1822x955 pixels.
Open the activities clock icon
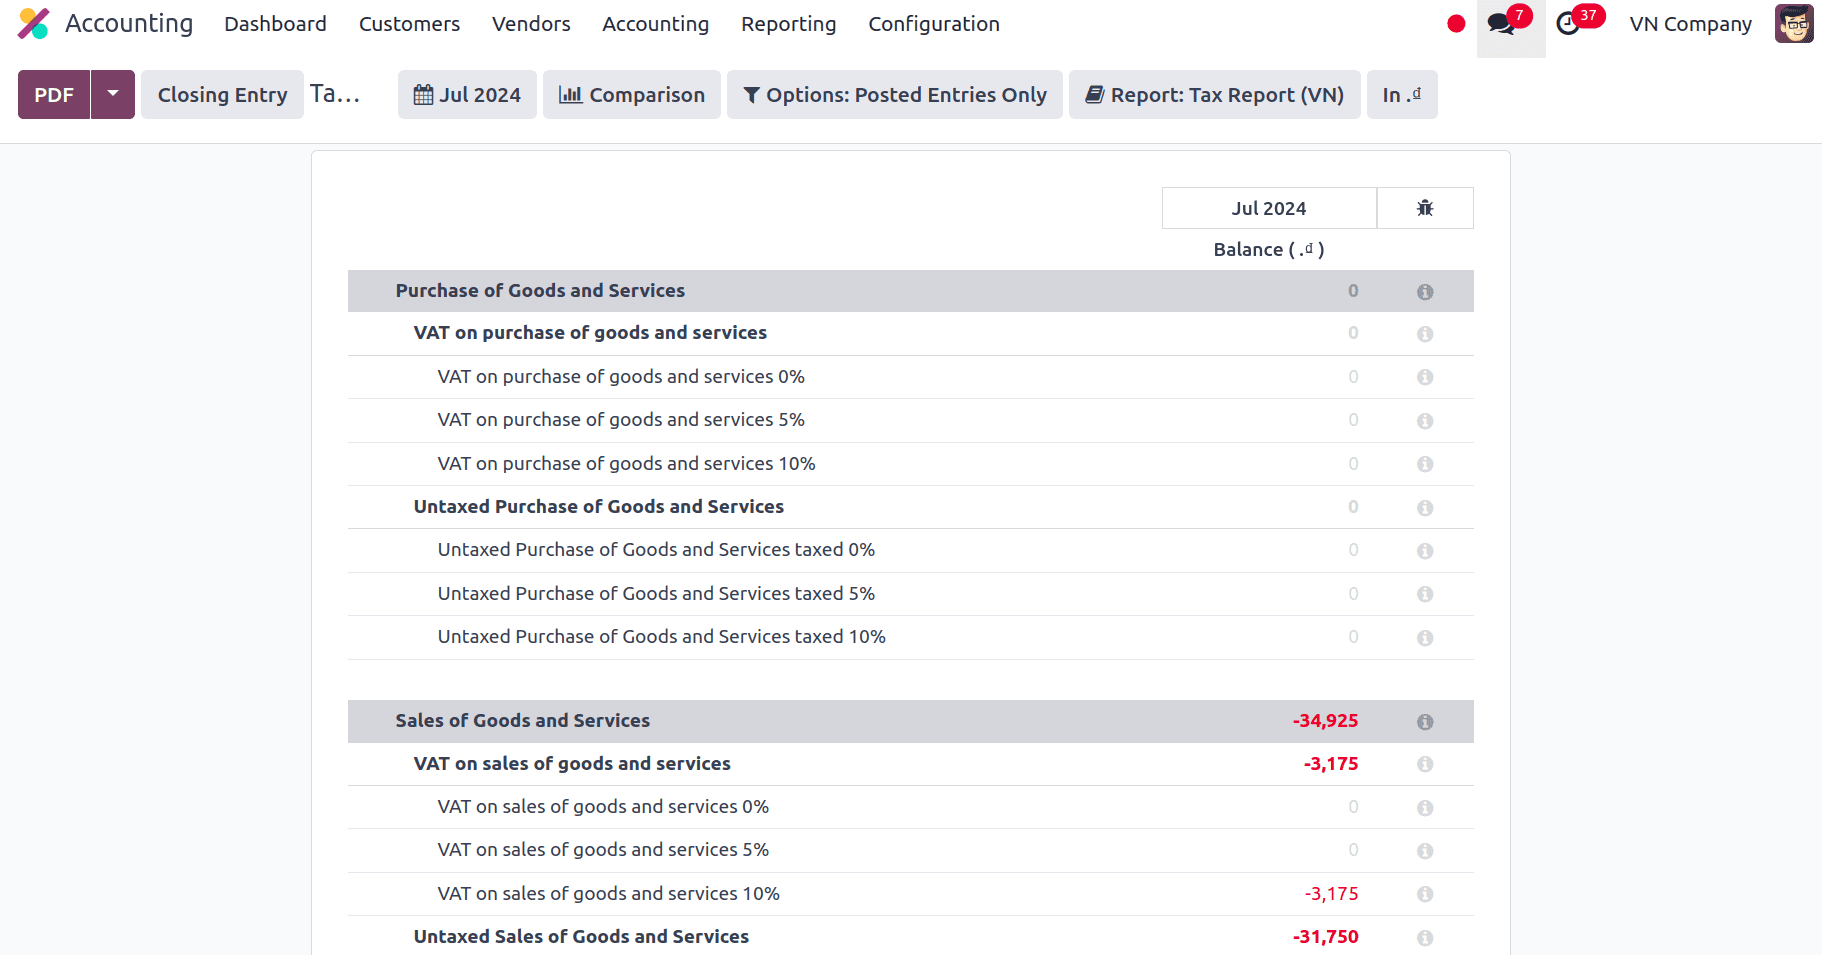(1568, 24)
